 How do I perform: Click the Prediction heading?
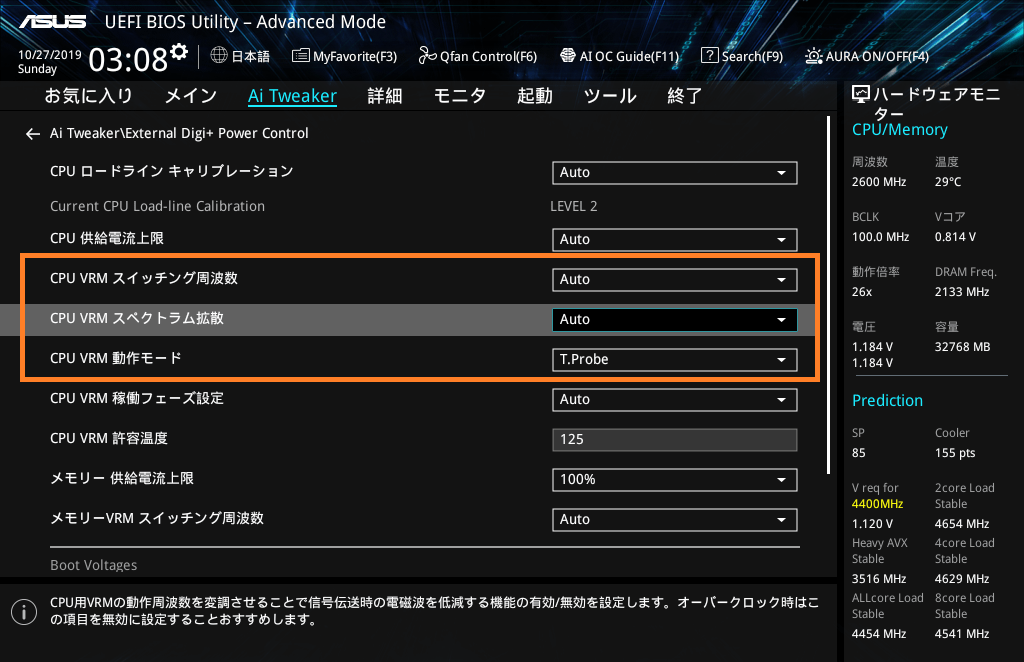pos(888,400)
